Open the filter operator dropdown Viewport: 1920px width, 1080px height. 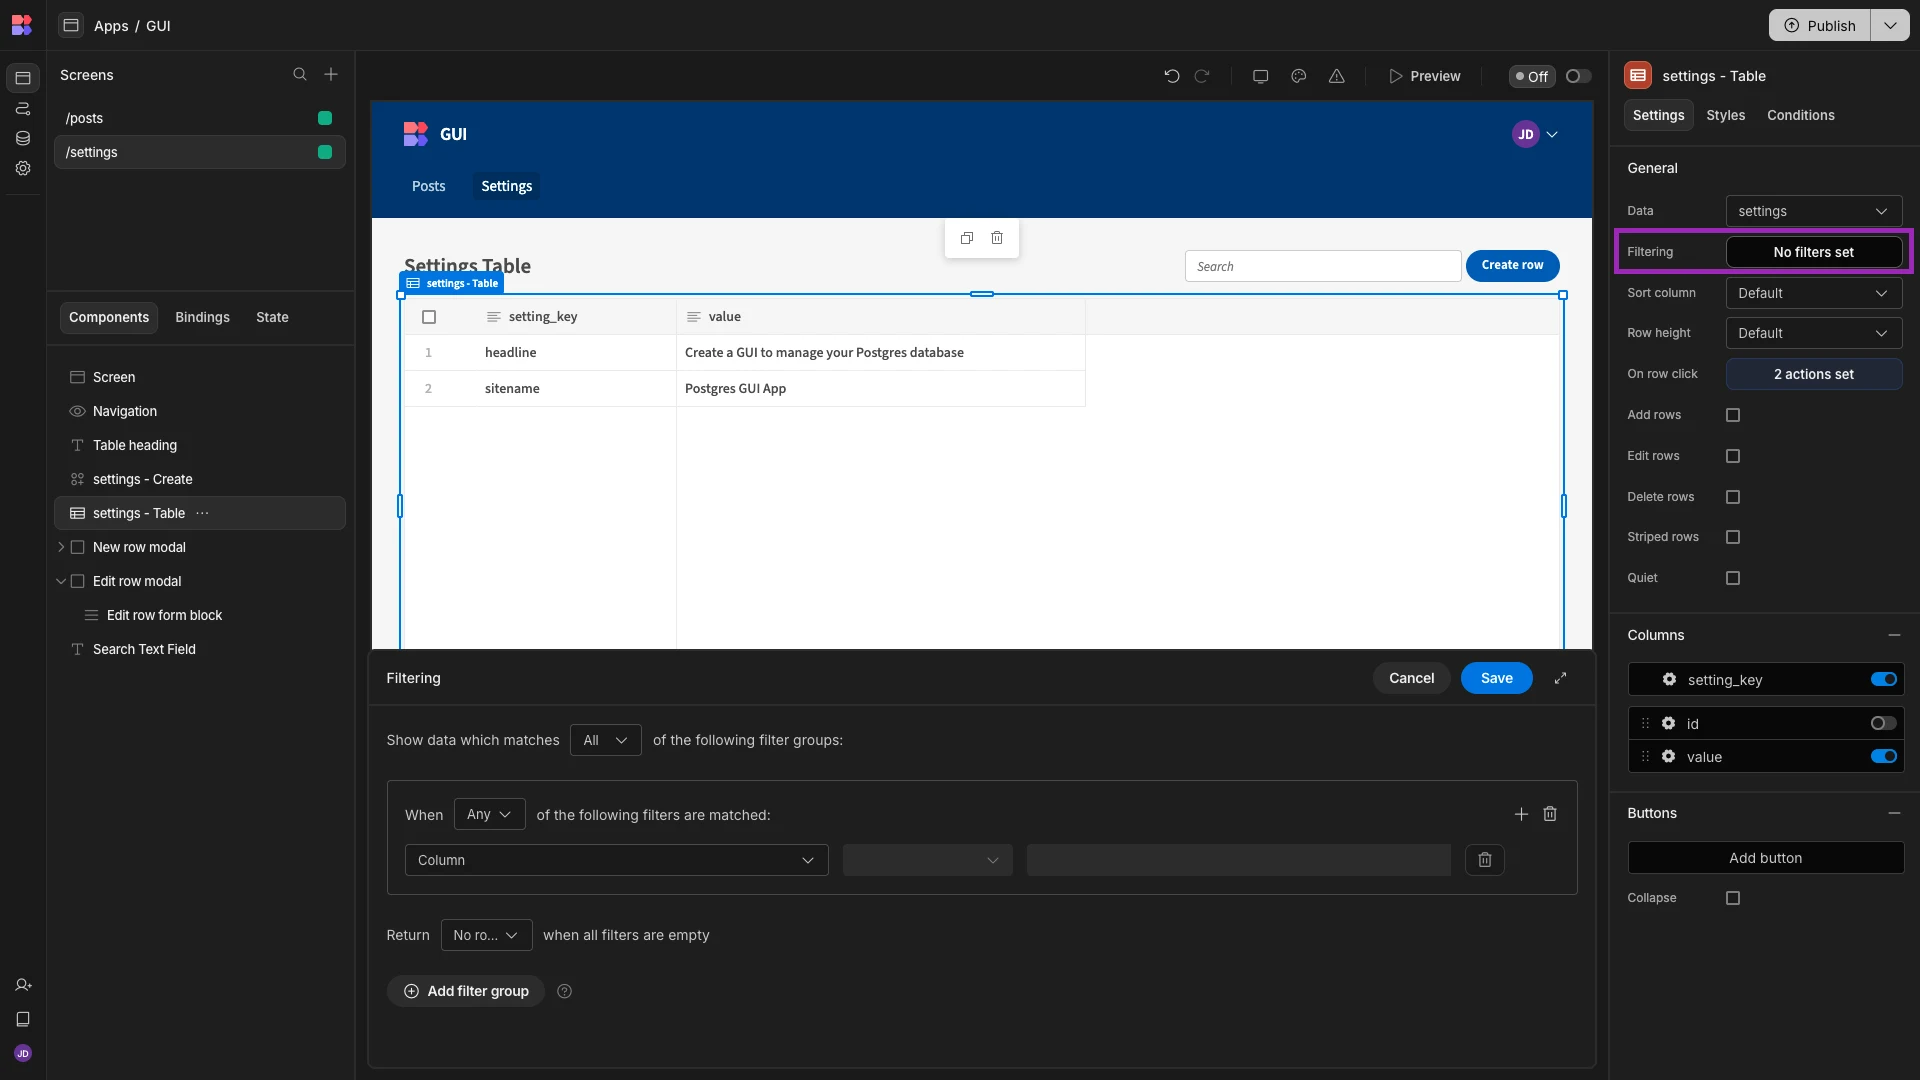(928, 860)
